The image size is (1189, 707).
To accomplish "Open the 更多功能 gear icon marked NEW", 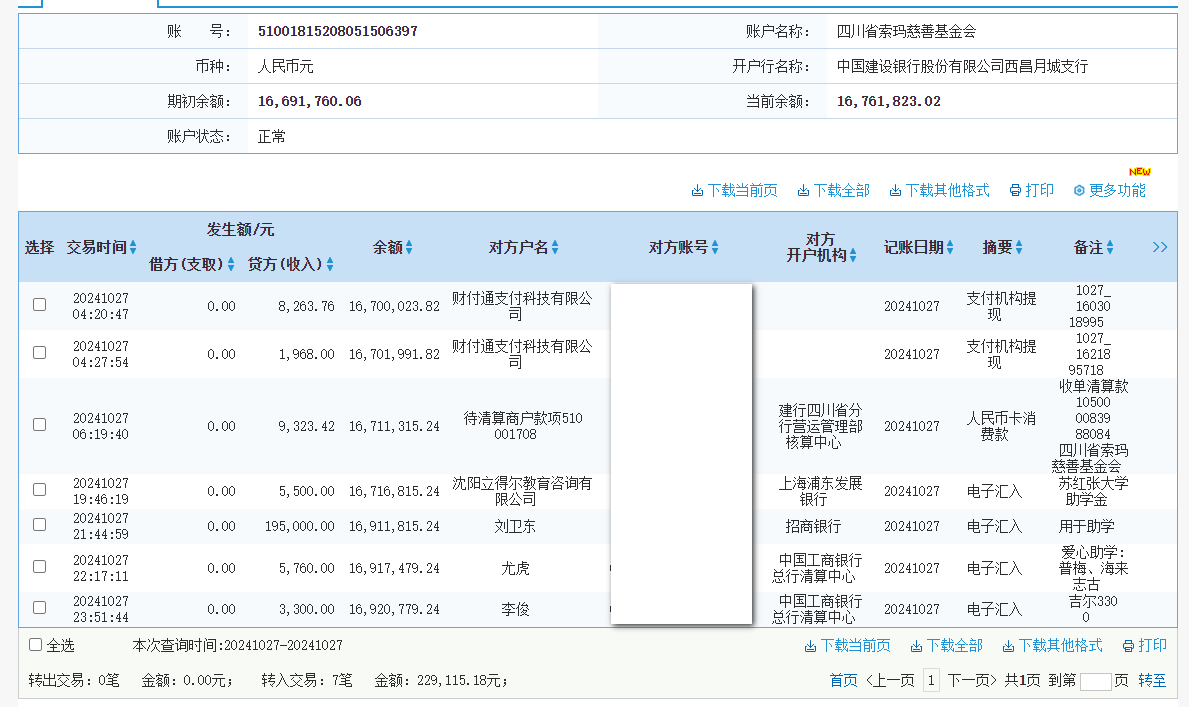I will click(1079, 190).
